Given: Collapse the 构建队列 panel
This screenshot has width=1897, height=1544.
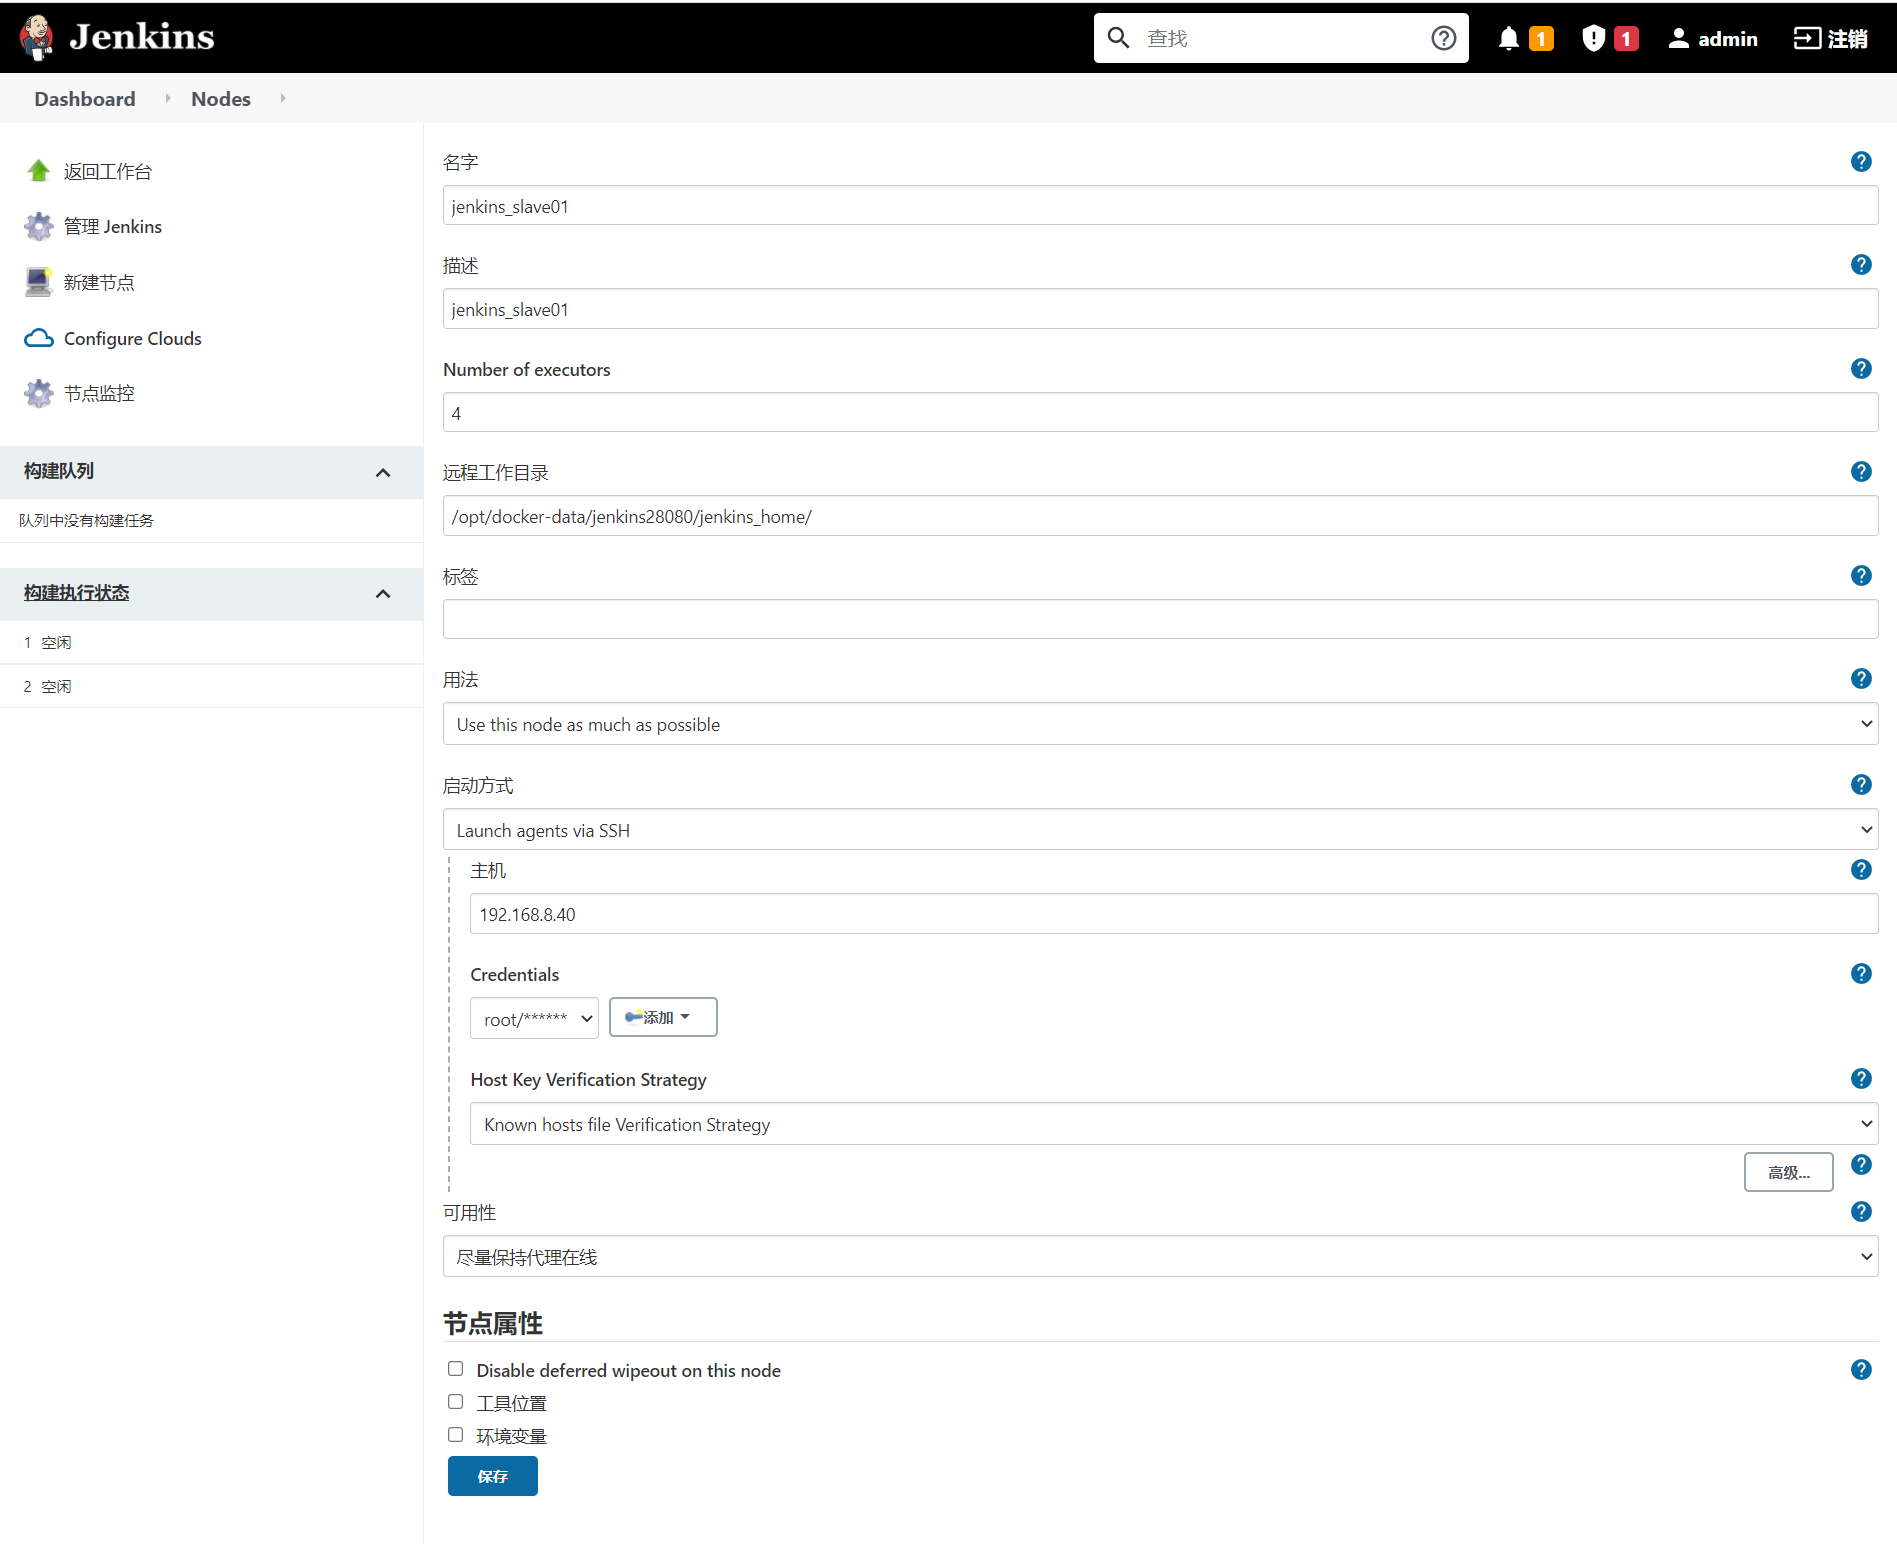Looking at the screenshot, I should click(x=383, y=472).
